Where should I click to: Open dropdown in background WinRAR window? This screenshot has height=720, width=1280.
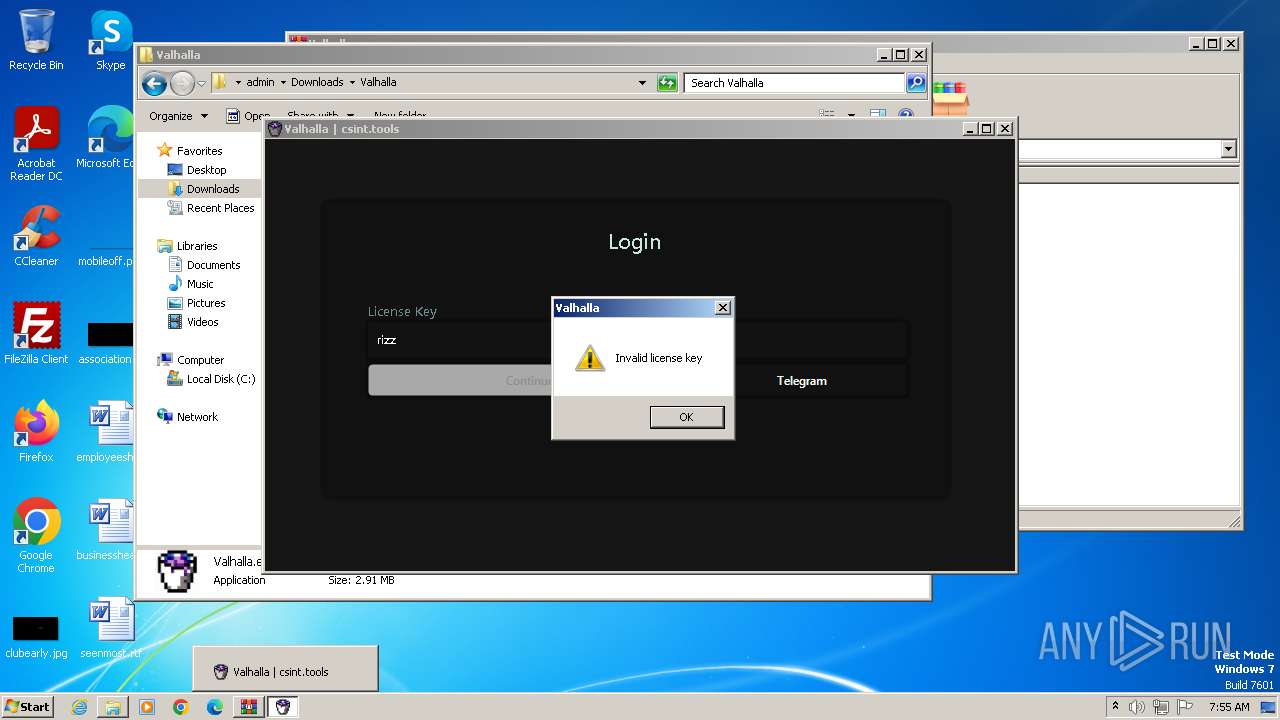point(1228,149)
